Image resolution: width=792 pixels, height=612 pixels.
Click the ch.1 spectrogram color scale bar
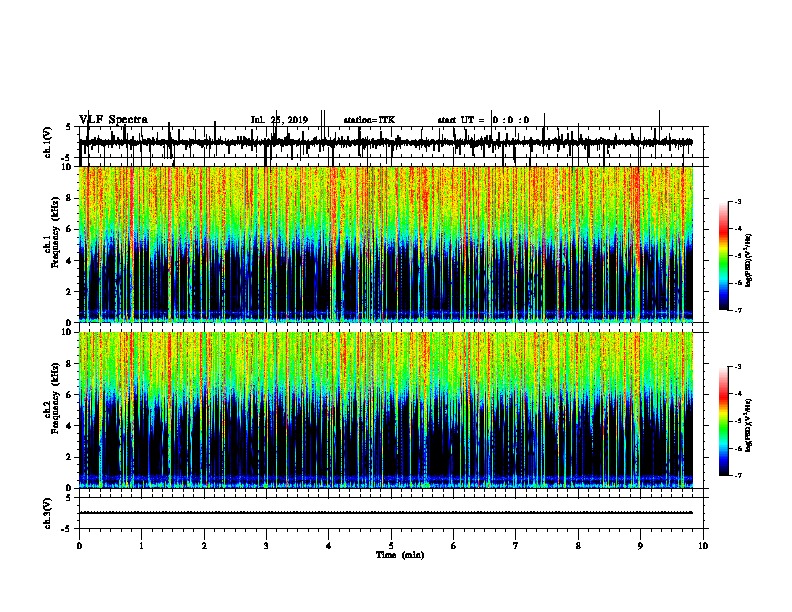point(723,256)
